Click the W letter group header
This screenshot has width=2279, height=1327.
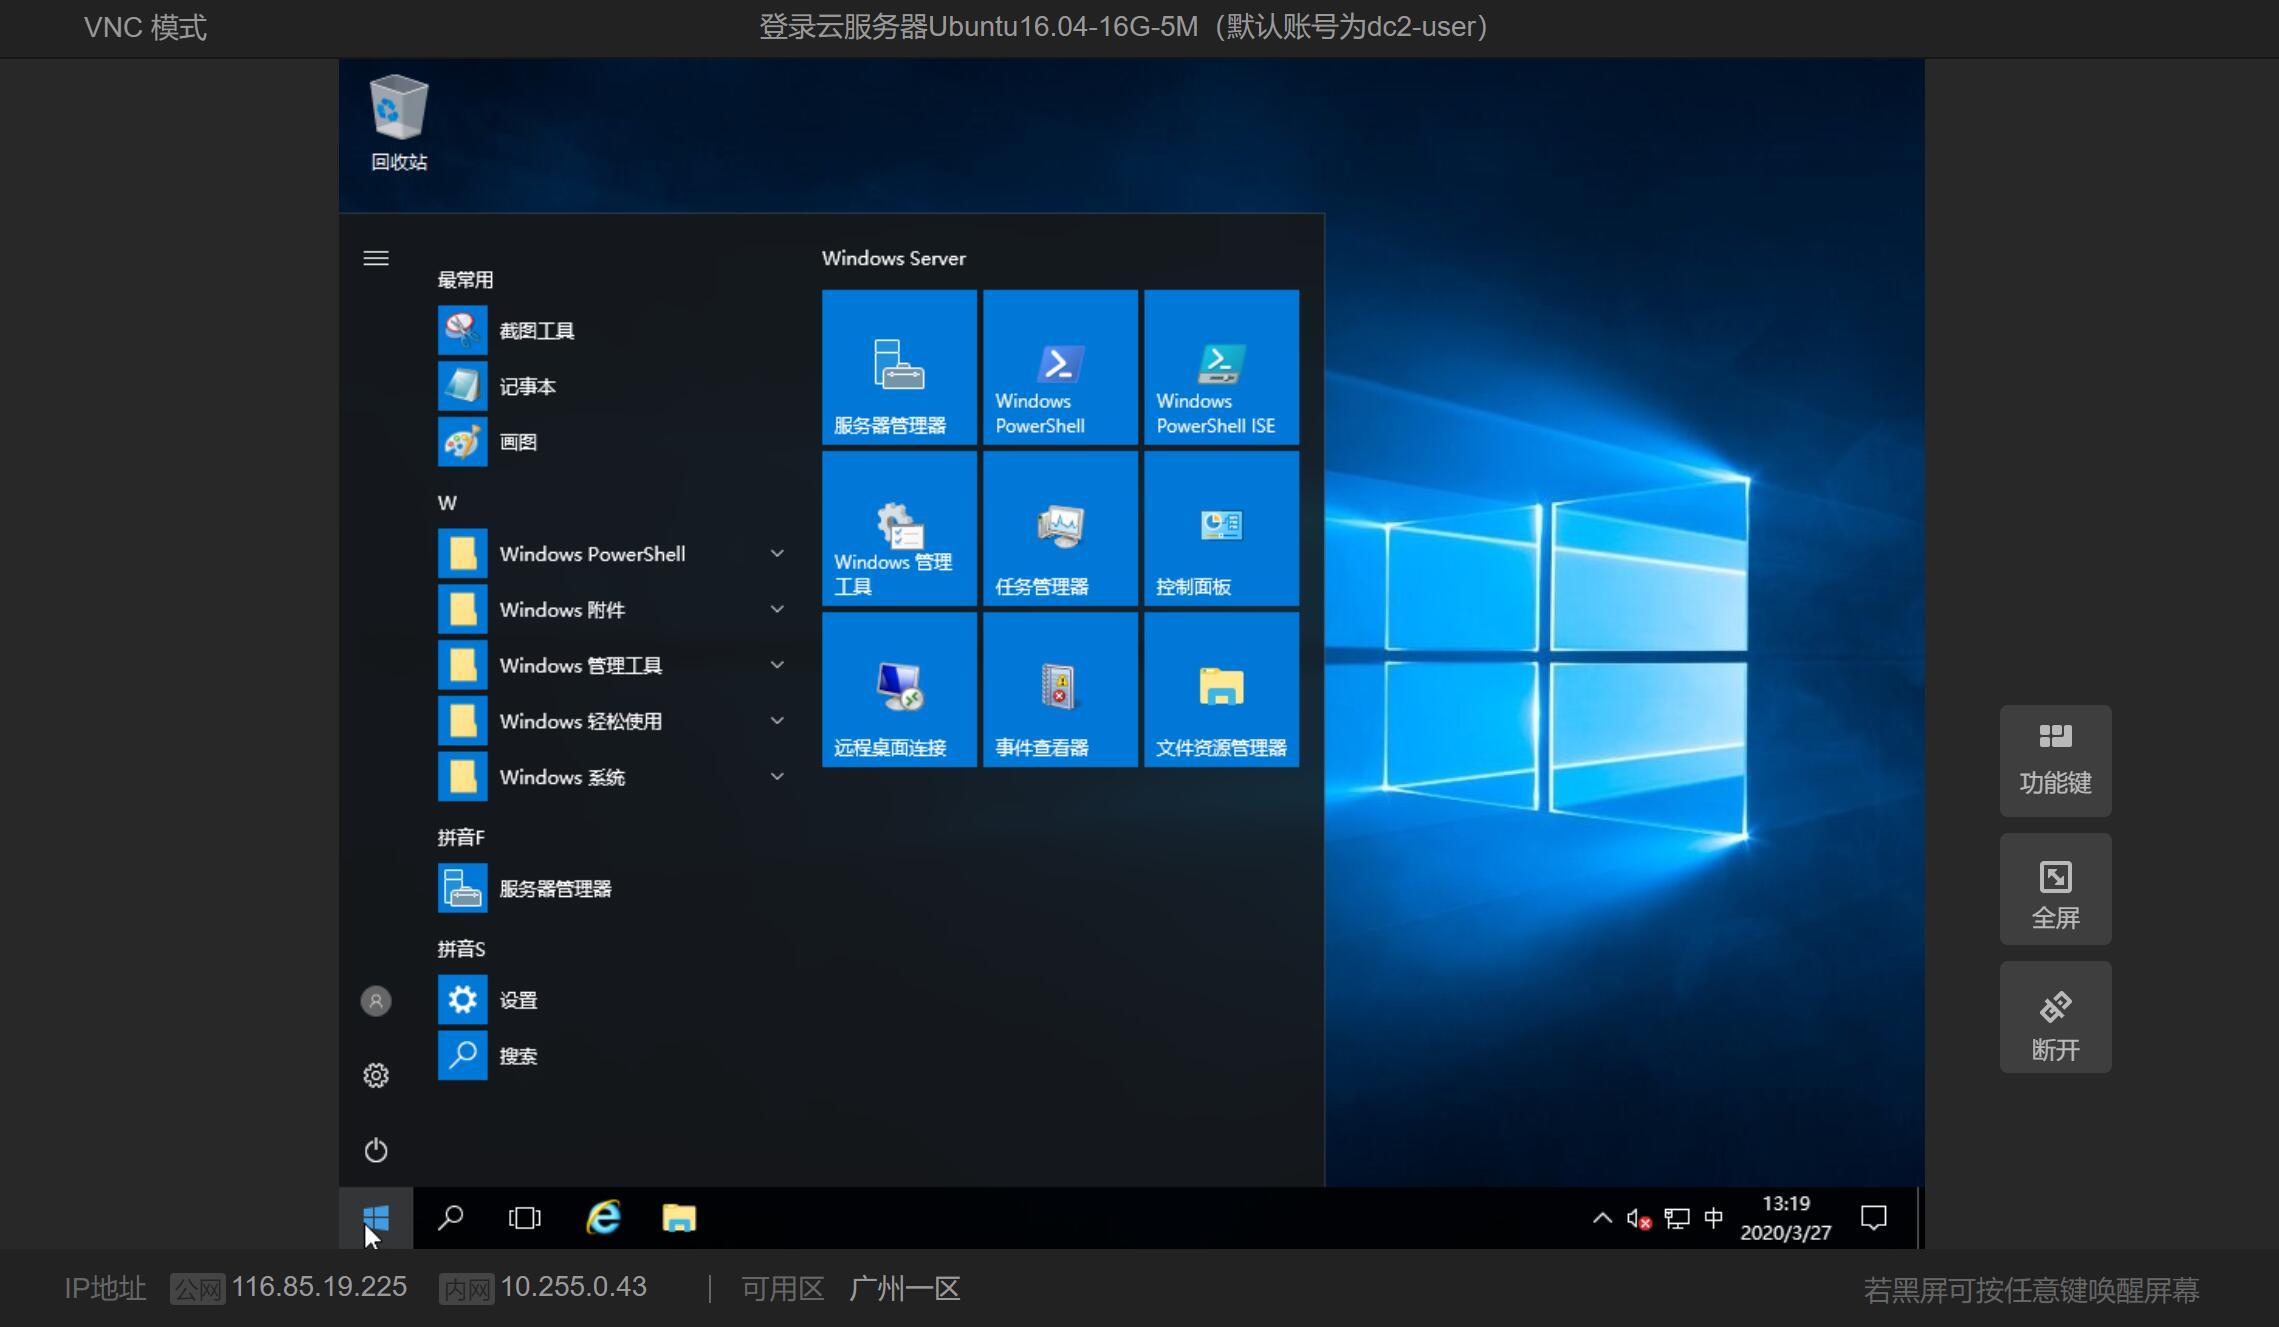(447, 503)
